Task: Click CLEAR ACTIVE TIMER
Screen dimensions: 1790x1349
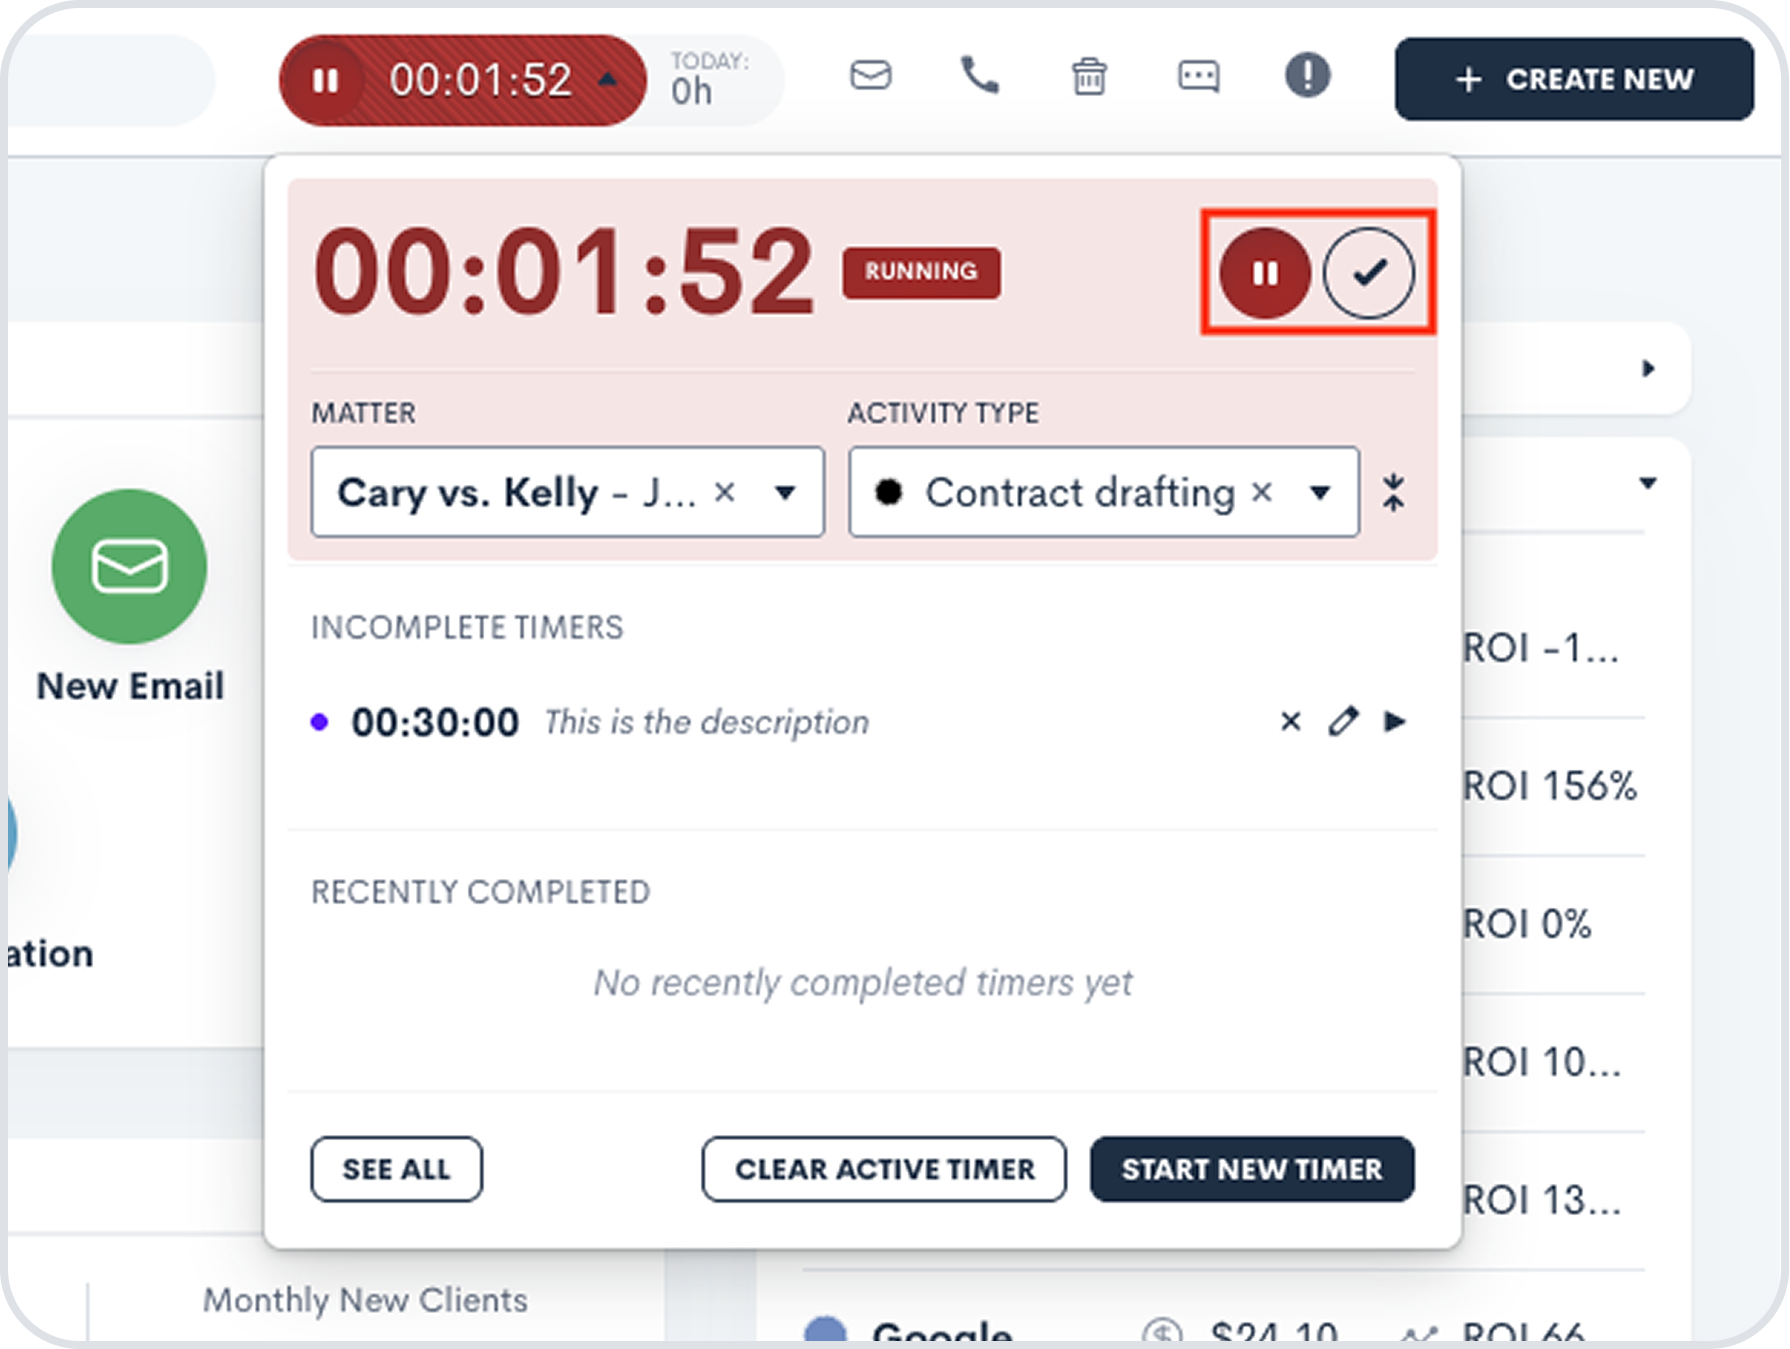Action: pos(884,1169)
